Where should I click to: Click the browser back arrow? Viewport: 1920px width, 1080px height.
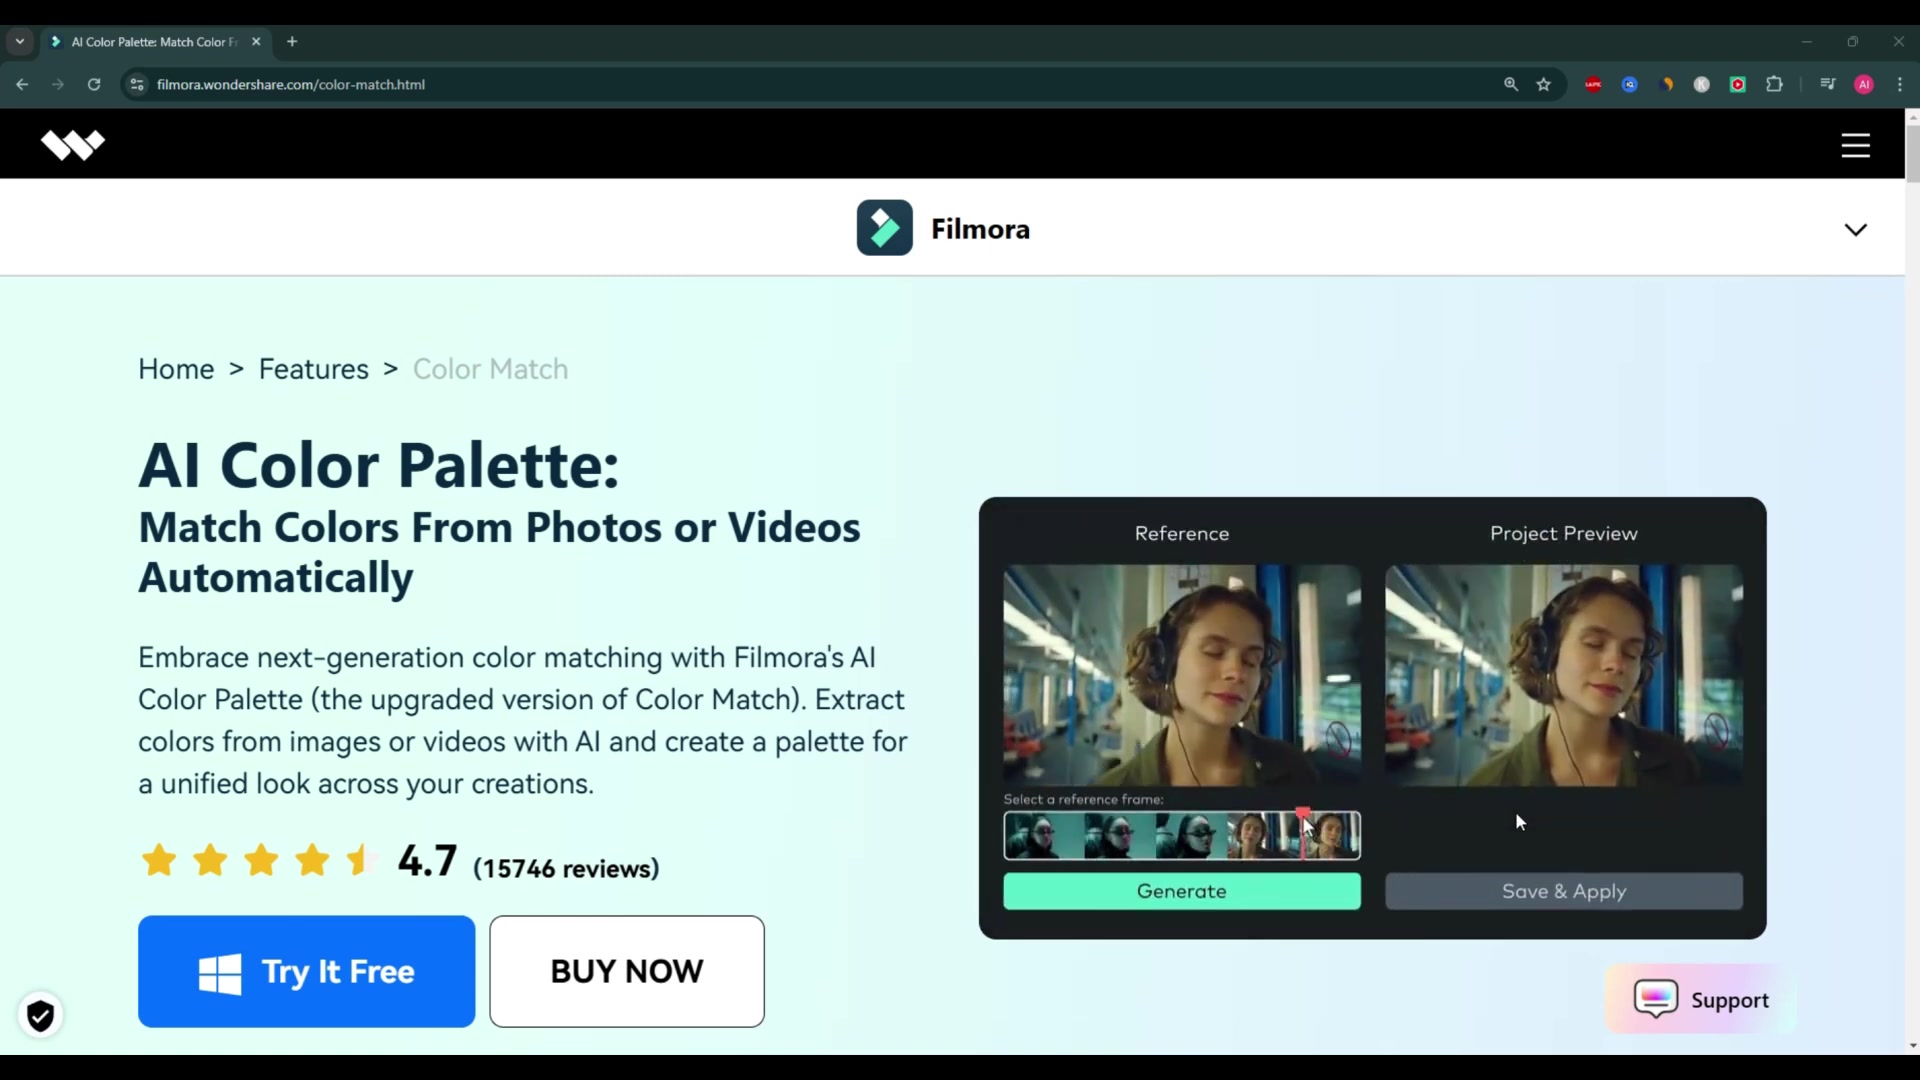coord(22,84)
